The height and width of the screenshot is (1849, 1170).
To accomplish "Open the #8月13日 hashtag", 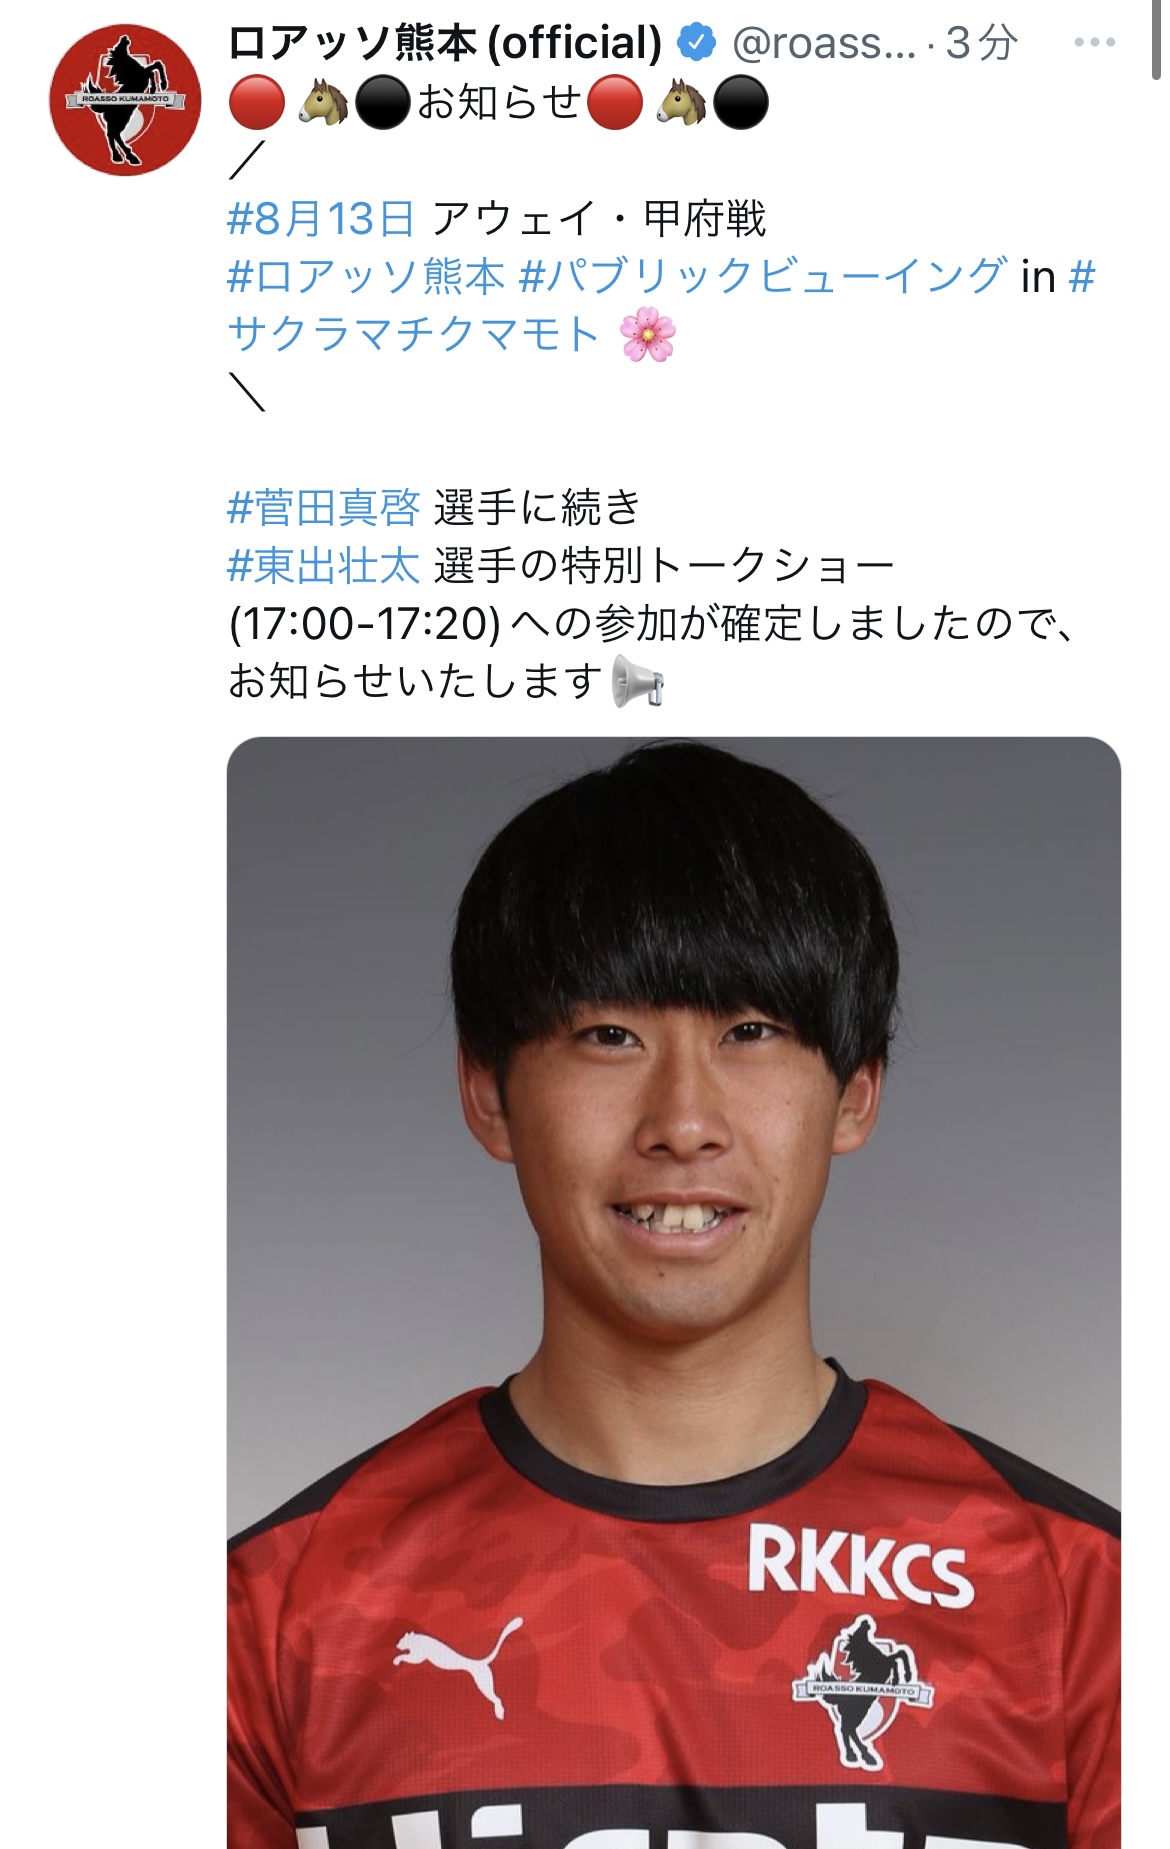I will click(x=320, y=219).
